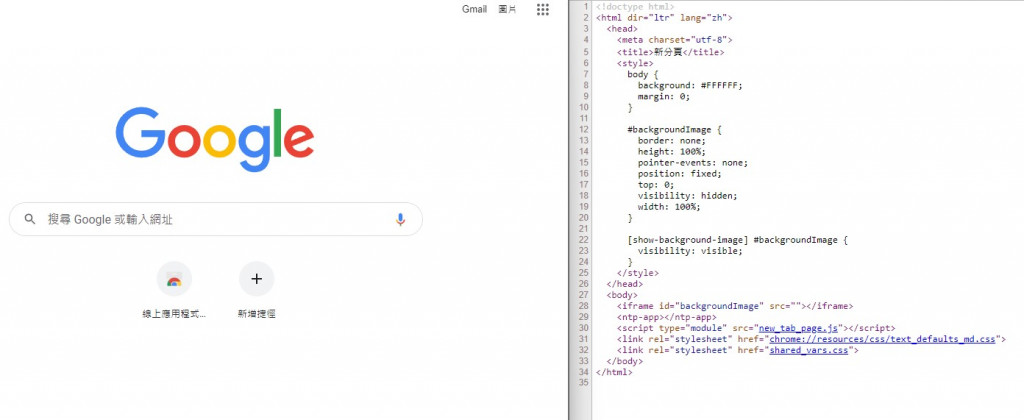Viewport: 1024px width, 420px height.
Task: Open the text_defaults_md.css resource link
Action: point(882,339)
